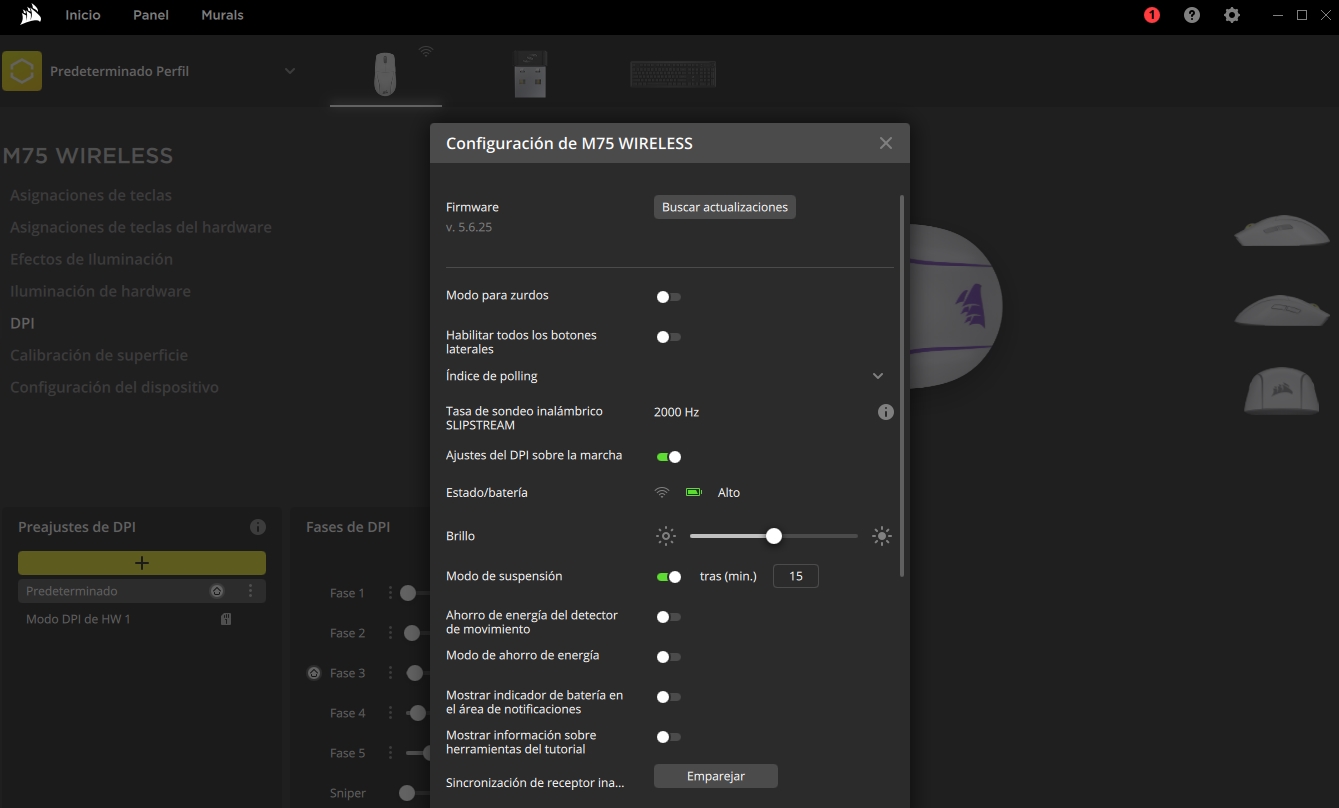Click the Sniper DPI slider handle
This screenshot has width=1339, height=808.
coord(406,793)
